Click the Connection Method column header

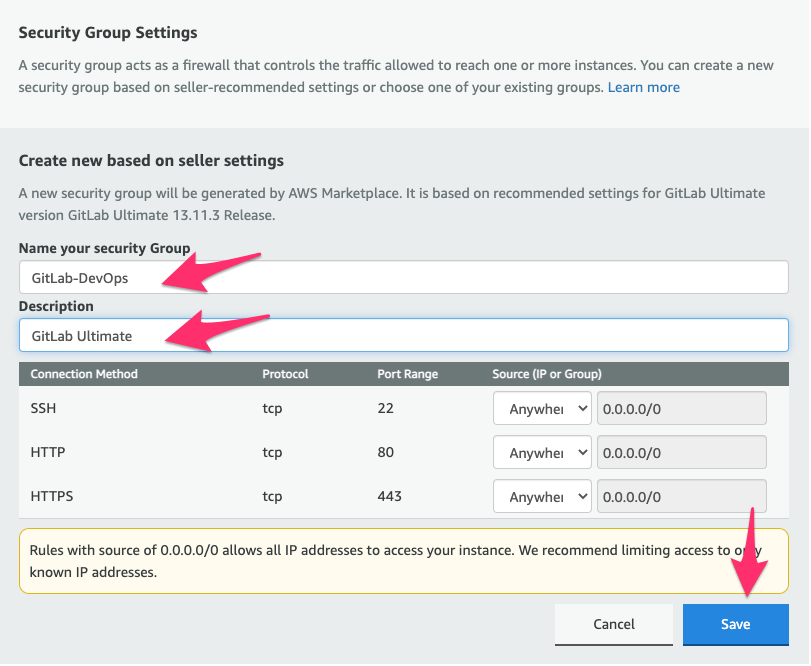tap(84, 374)
